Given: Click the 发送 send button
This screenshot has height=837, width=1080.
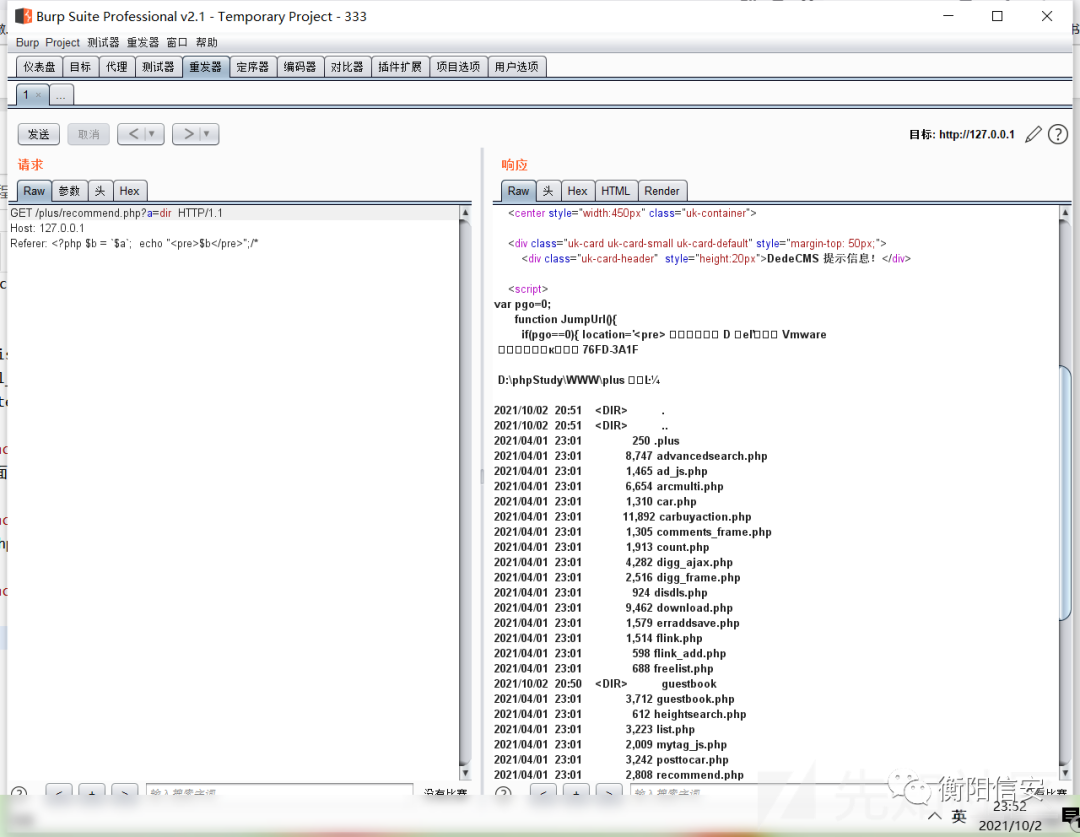Looking at the screenshot, I should click(x=39, y=134).
